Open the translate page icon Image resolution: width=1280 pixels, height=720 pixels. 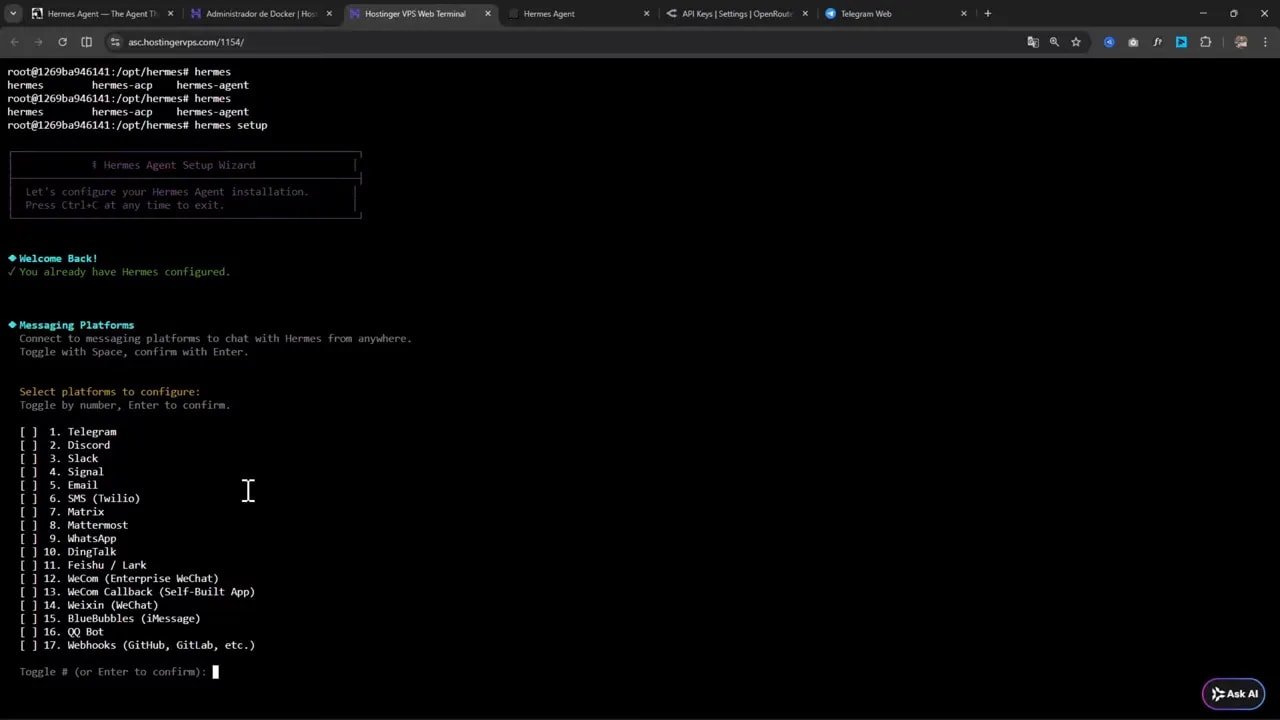pyautogui.click(x=1033, y=42)
